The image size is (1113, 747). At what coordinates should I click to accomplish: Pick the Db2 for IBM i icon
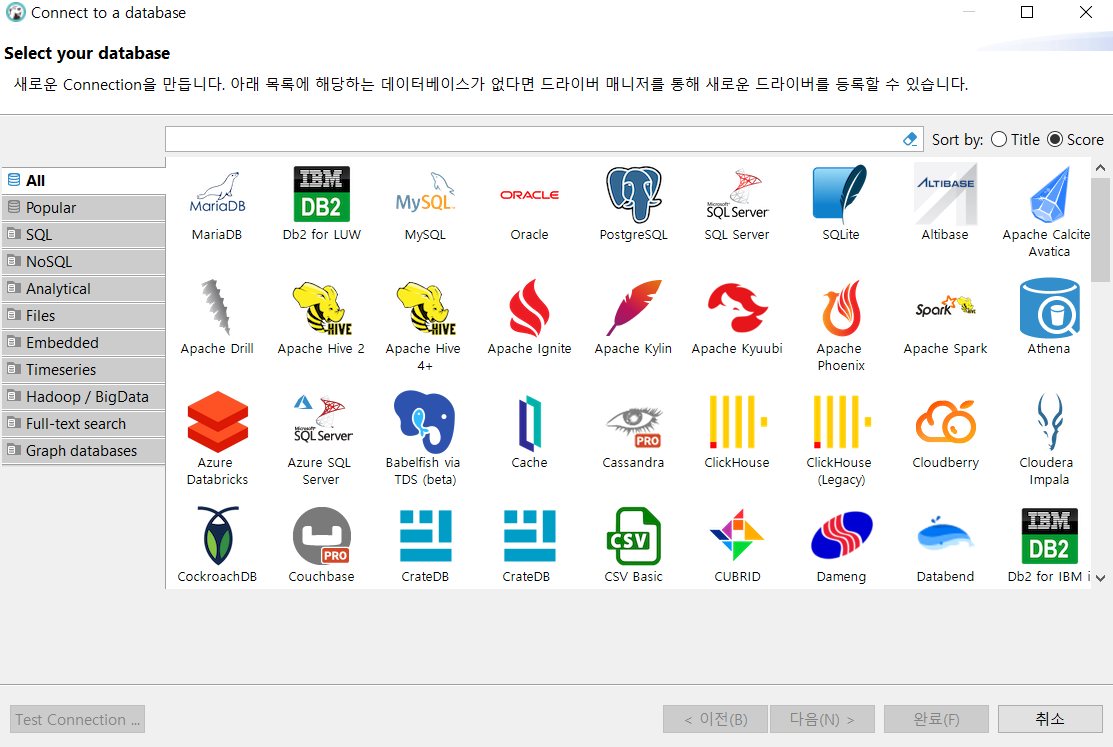(x=1049, y=535)
